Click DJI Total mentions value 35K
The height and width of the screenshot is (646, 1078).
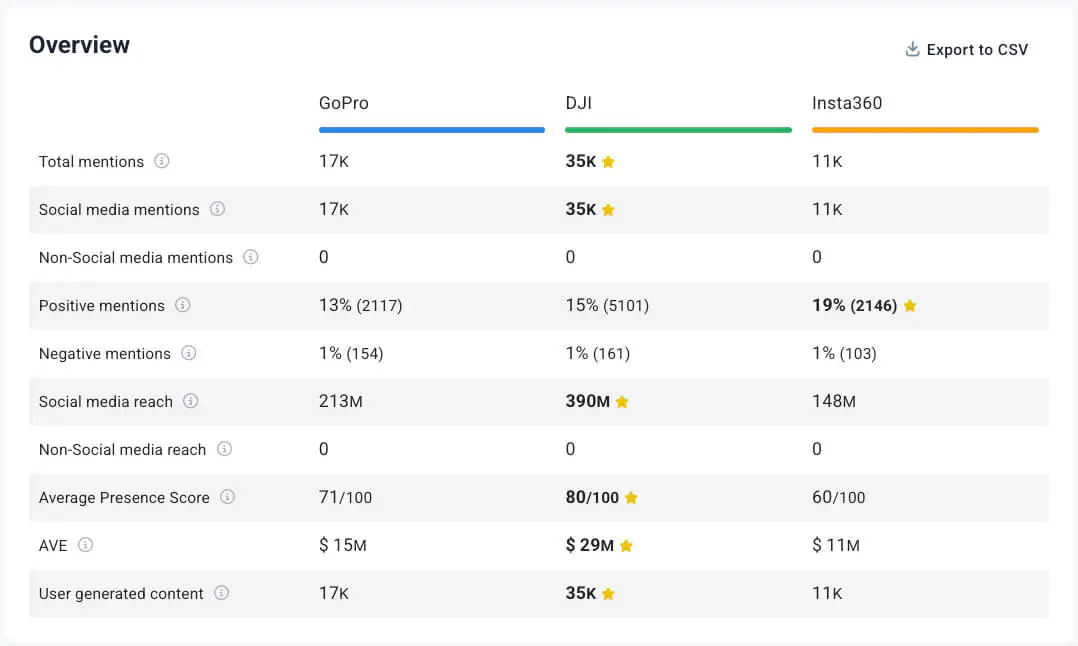coord(581,162)
